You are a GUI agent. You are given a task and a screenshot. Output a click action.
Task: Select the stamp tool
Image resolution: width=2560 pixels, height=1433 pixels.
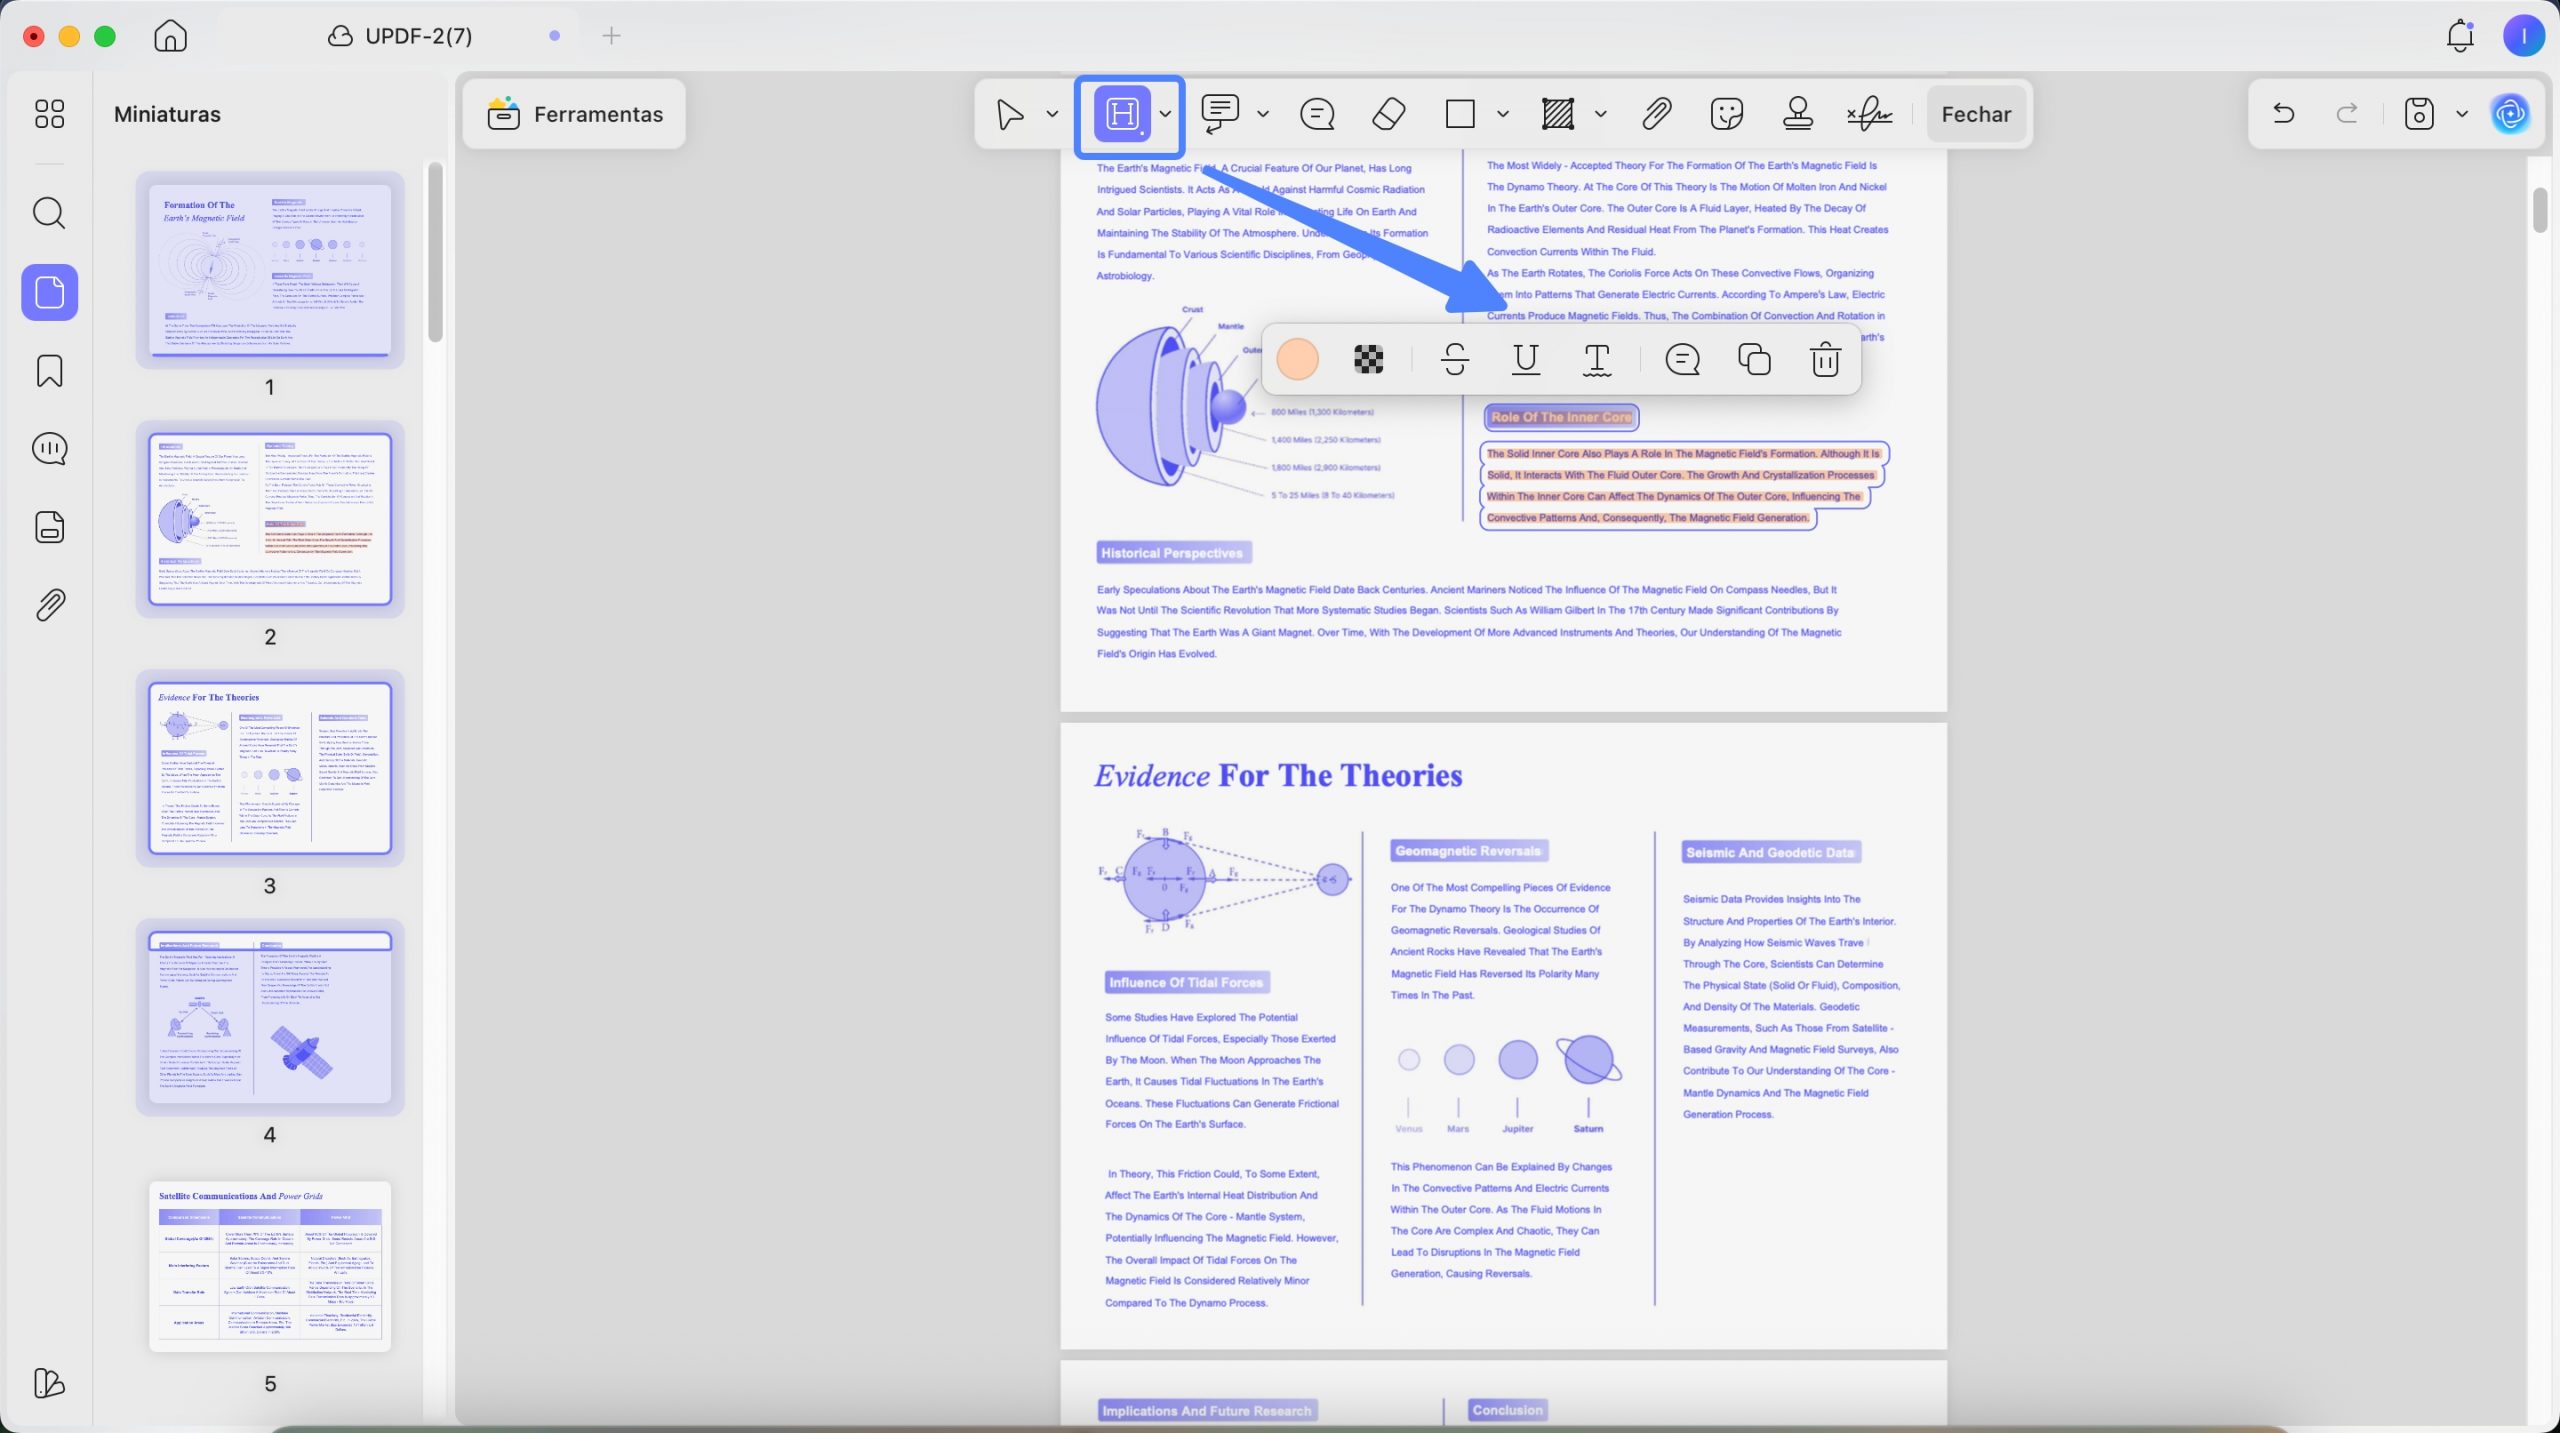coord(1798,114)
